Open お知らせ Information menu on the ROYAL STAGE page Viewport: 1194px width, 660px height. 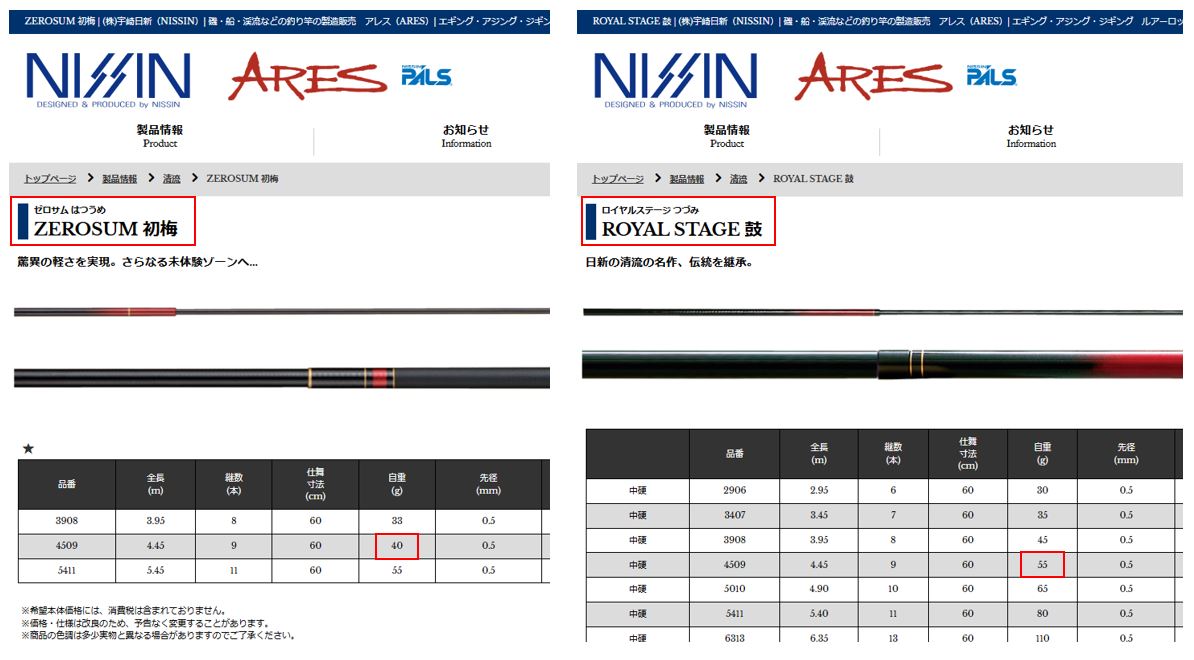pyautogui.click(x=1031, y=136)
